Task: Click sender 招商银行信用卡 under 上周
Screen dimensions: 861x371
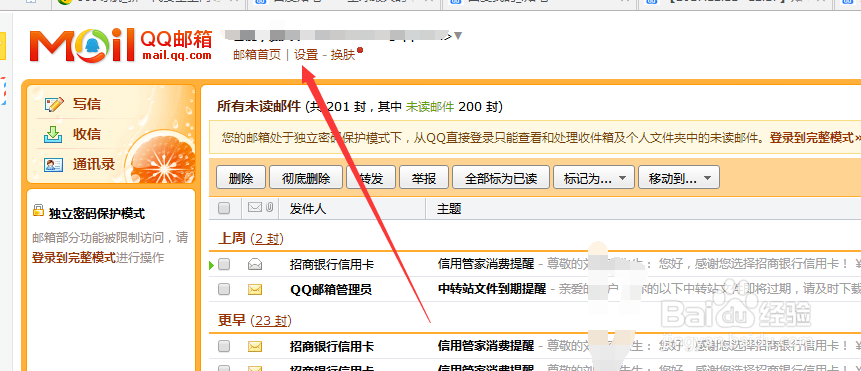Action: tap(332, 265)
